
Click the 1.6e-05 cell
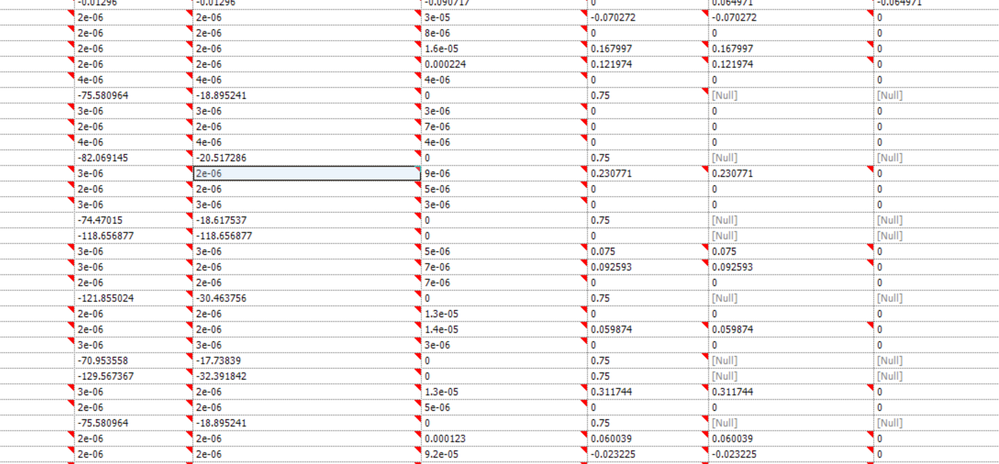point(504,48)
